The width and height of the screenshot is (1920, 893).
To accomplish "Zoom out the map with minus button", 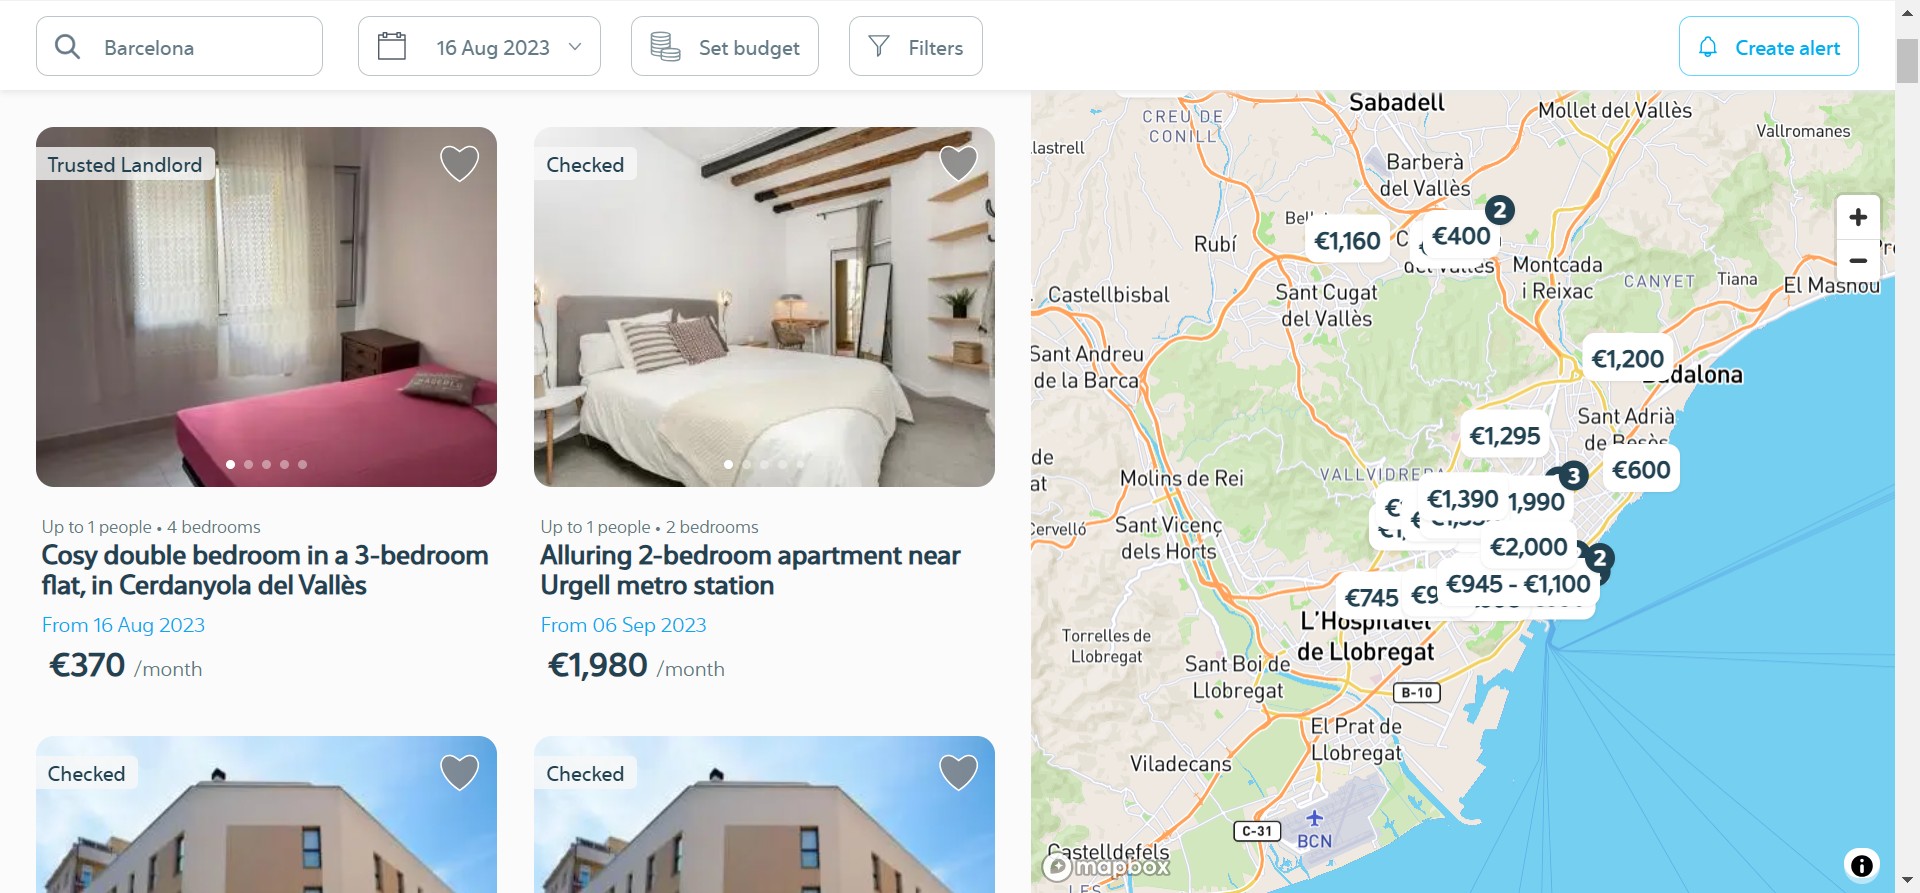I will 1858,260.
